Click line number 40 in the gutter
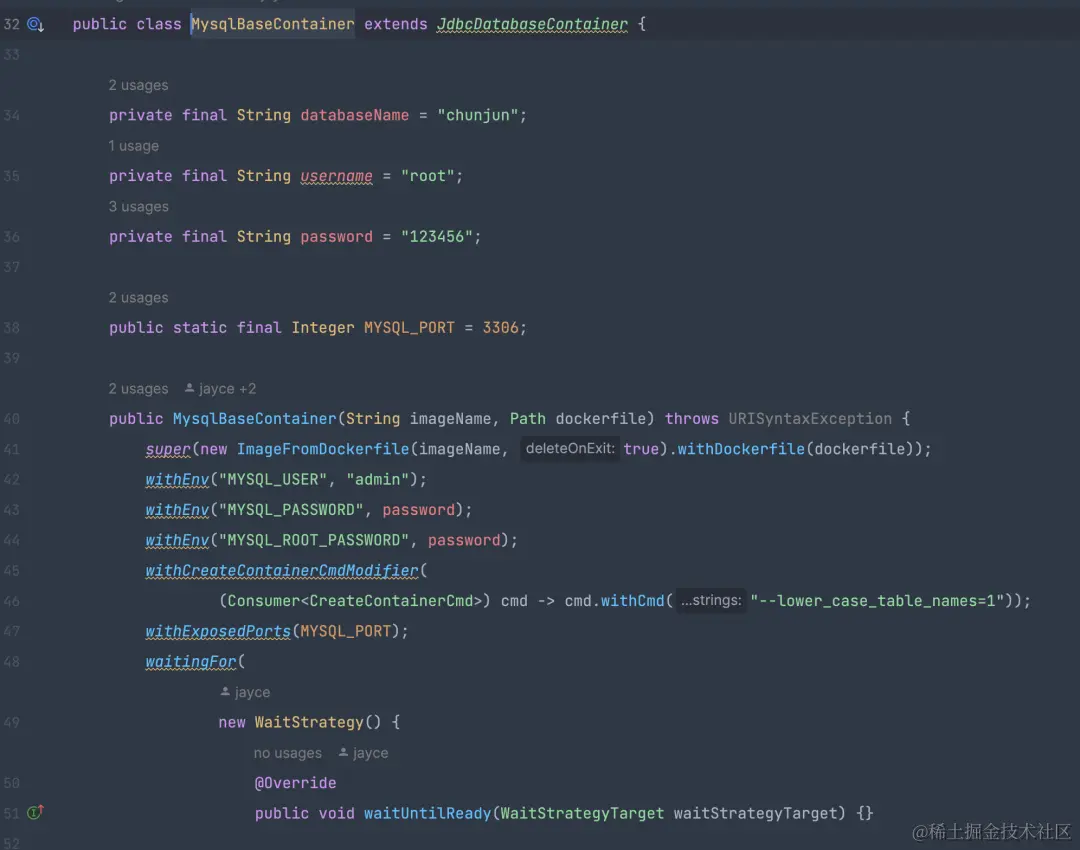 [12, 419]
